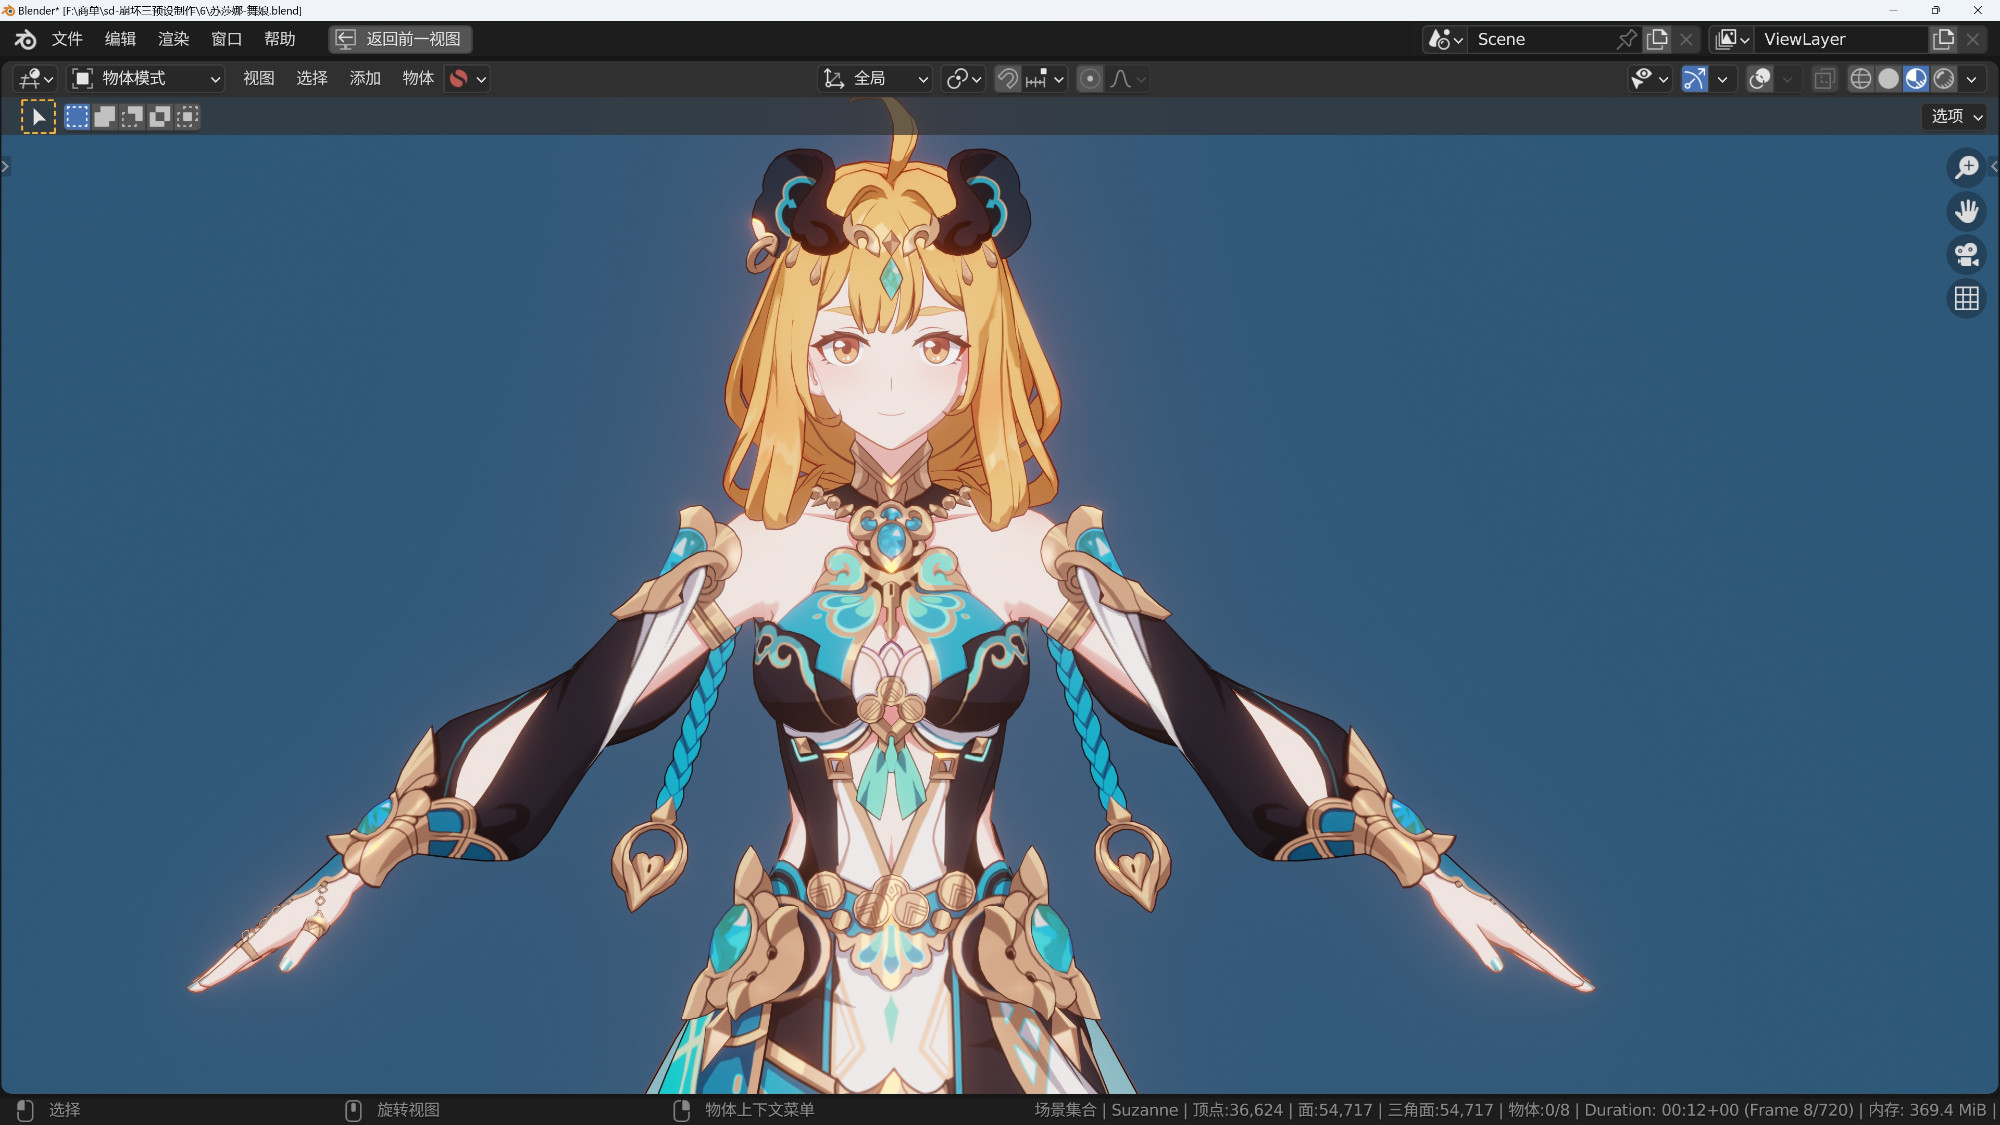The image size is (2000, 1125).
Task: Open the 添加 menu in viewport header
Action: coord(365,79)
